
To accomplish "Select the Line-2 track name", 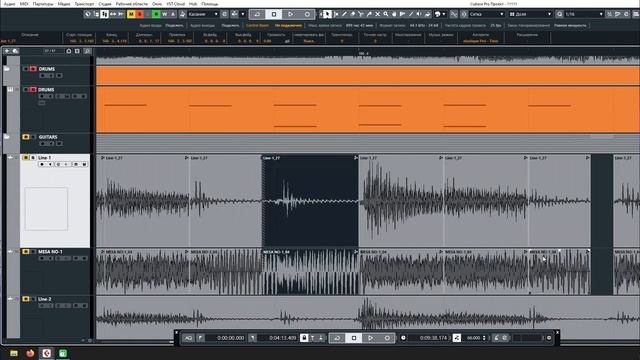I will coord(45,299).
